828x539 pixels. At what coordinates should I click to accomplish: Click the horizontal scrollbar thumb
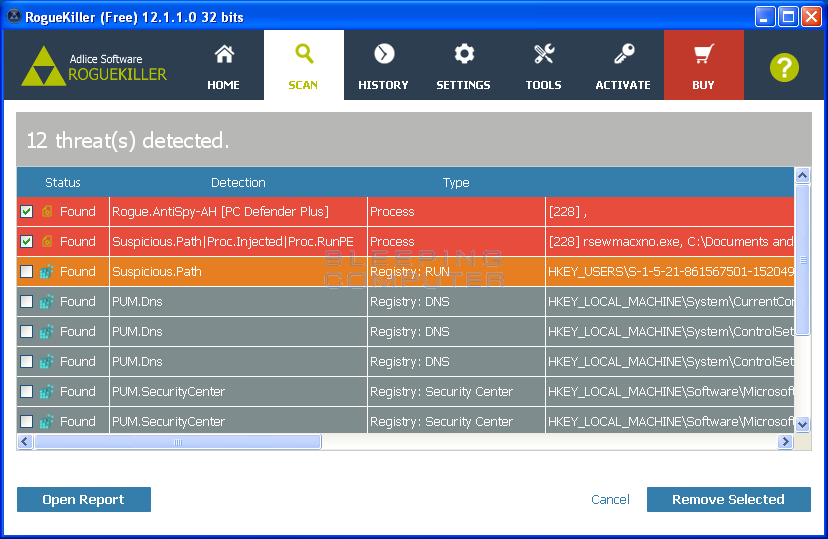[x=177, y=442]
